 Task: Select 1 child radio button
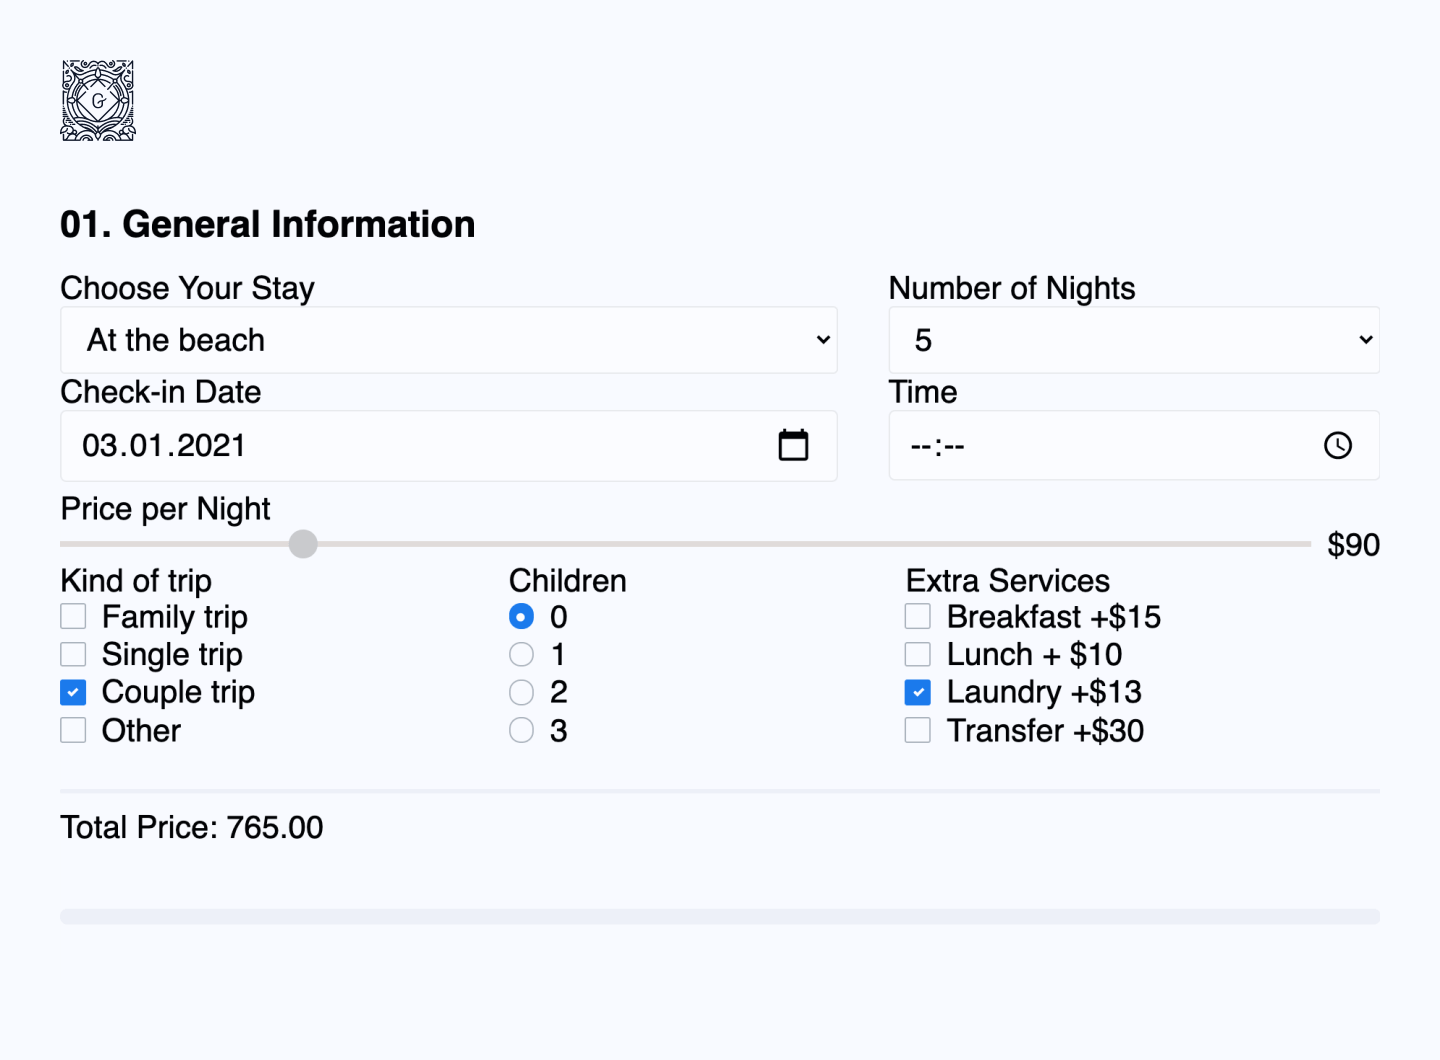tap(521, 654)
